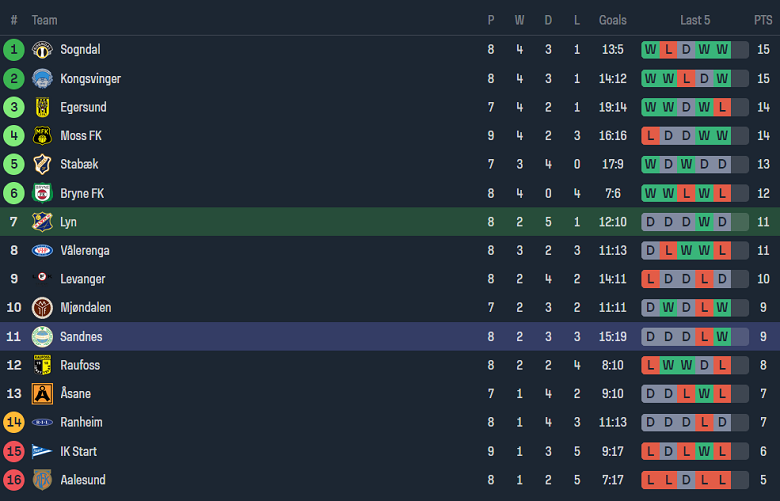Sort table by PTS column header

[763, 20]
